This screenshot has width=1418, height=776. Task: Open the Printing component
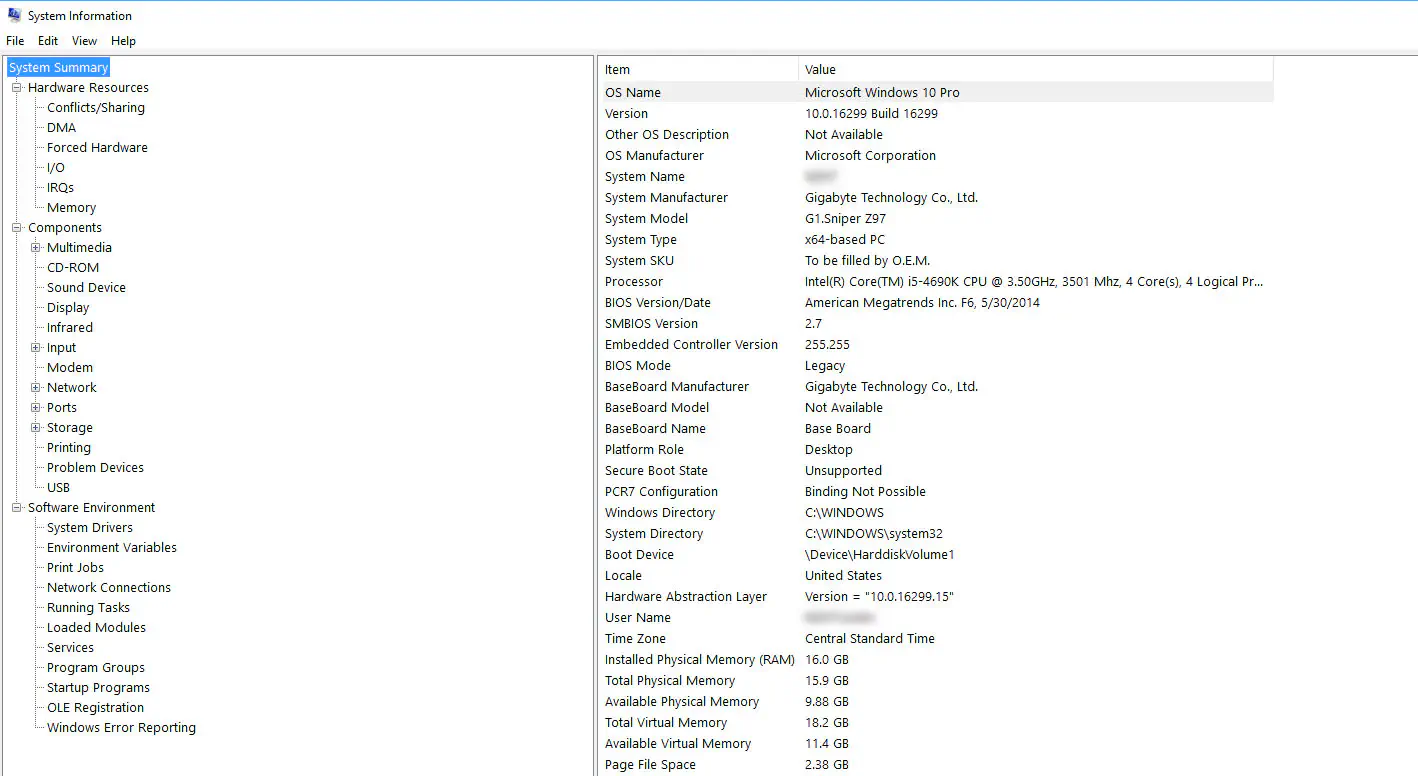click(x=69, y=447)
